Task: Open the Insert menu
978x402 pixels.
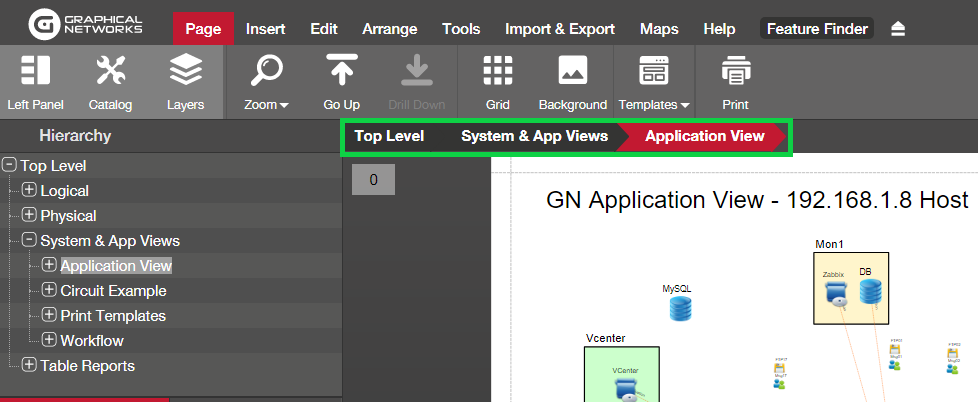Action: (x=265, y=29)
